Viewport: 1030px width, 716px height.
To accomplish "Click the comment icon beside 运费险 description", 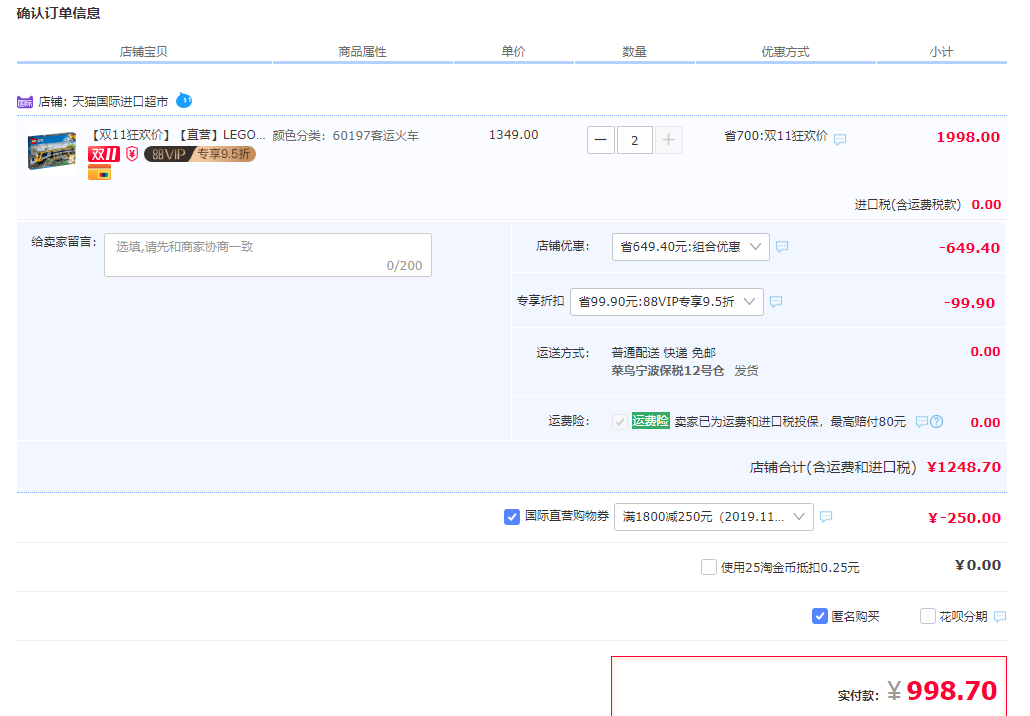I will tap(922, 422).
